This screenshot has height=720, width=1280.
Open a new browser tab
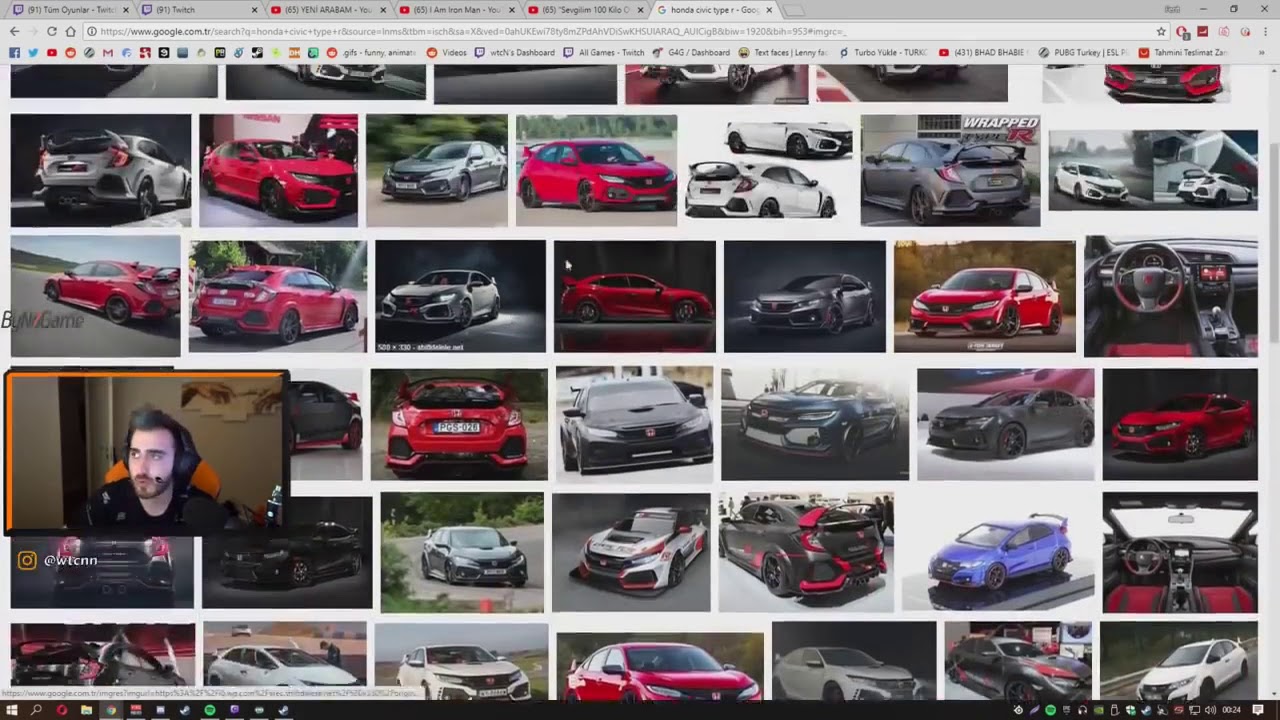[792, 10]
